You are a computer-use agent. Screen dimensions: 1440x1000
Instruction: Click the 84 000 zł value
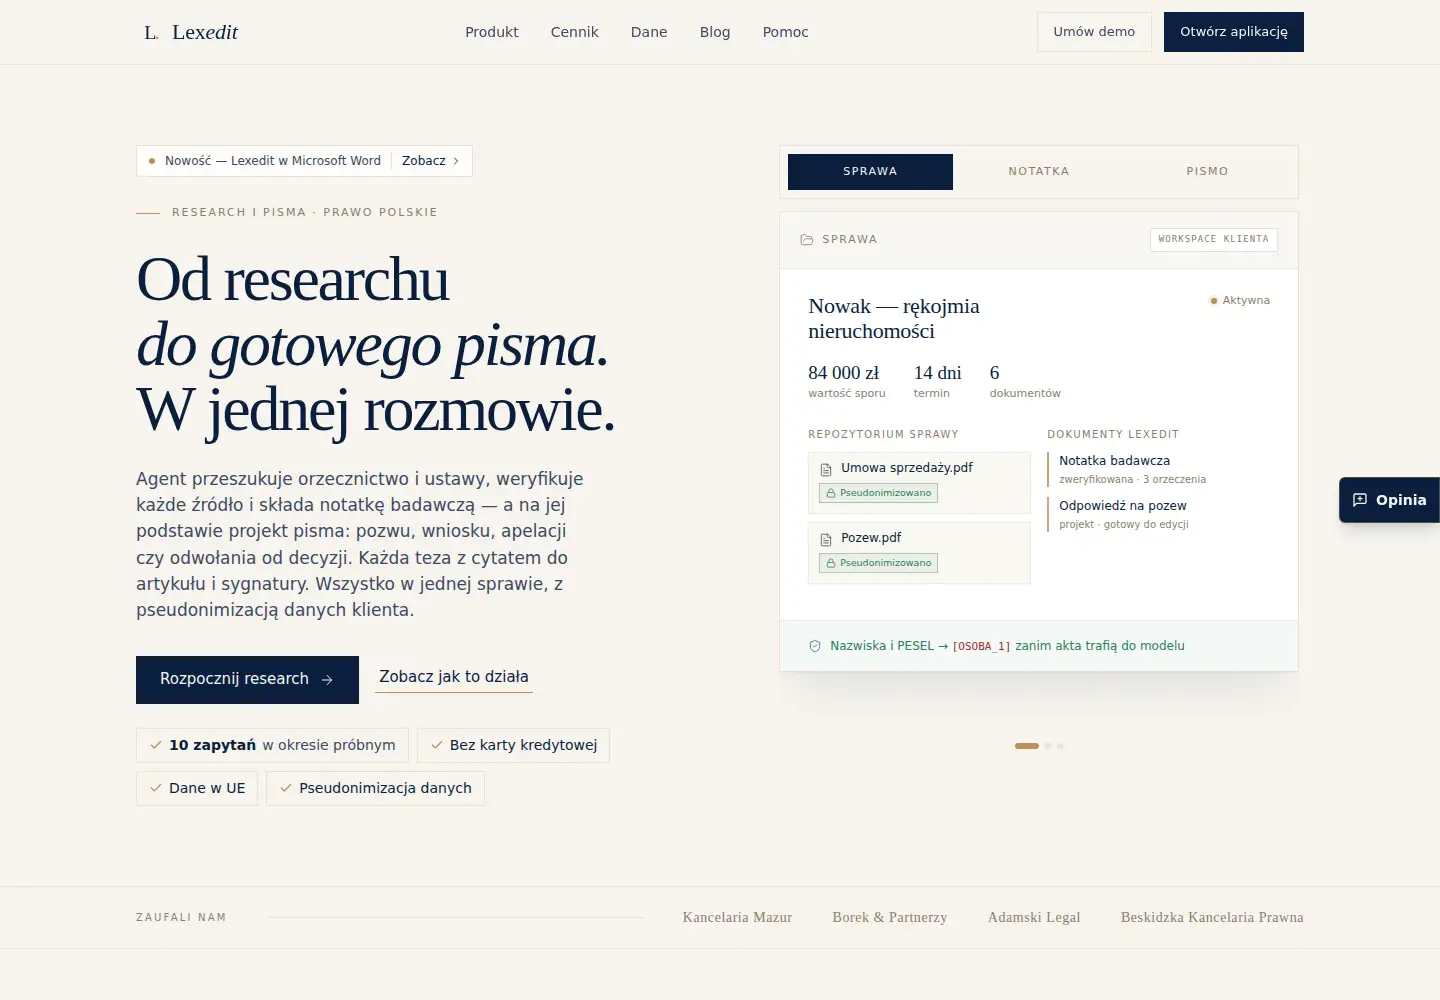pyautogui.click(x=844, y=373)
